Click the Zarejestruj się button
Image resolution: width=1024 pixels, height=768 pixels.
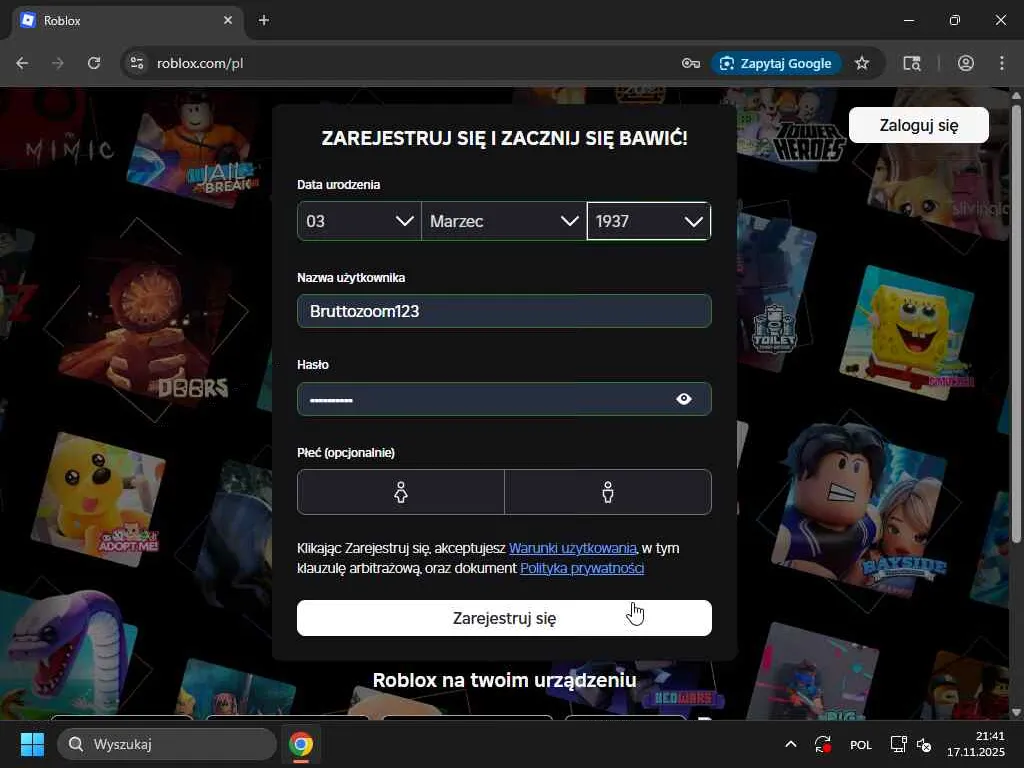tap(504, 618)
